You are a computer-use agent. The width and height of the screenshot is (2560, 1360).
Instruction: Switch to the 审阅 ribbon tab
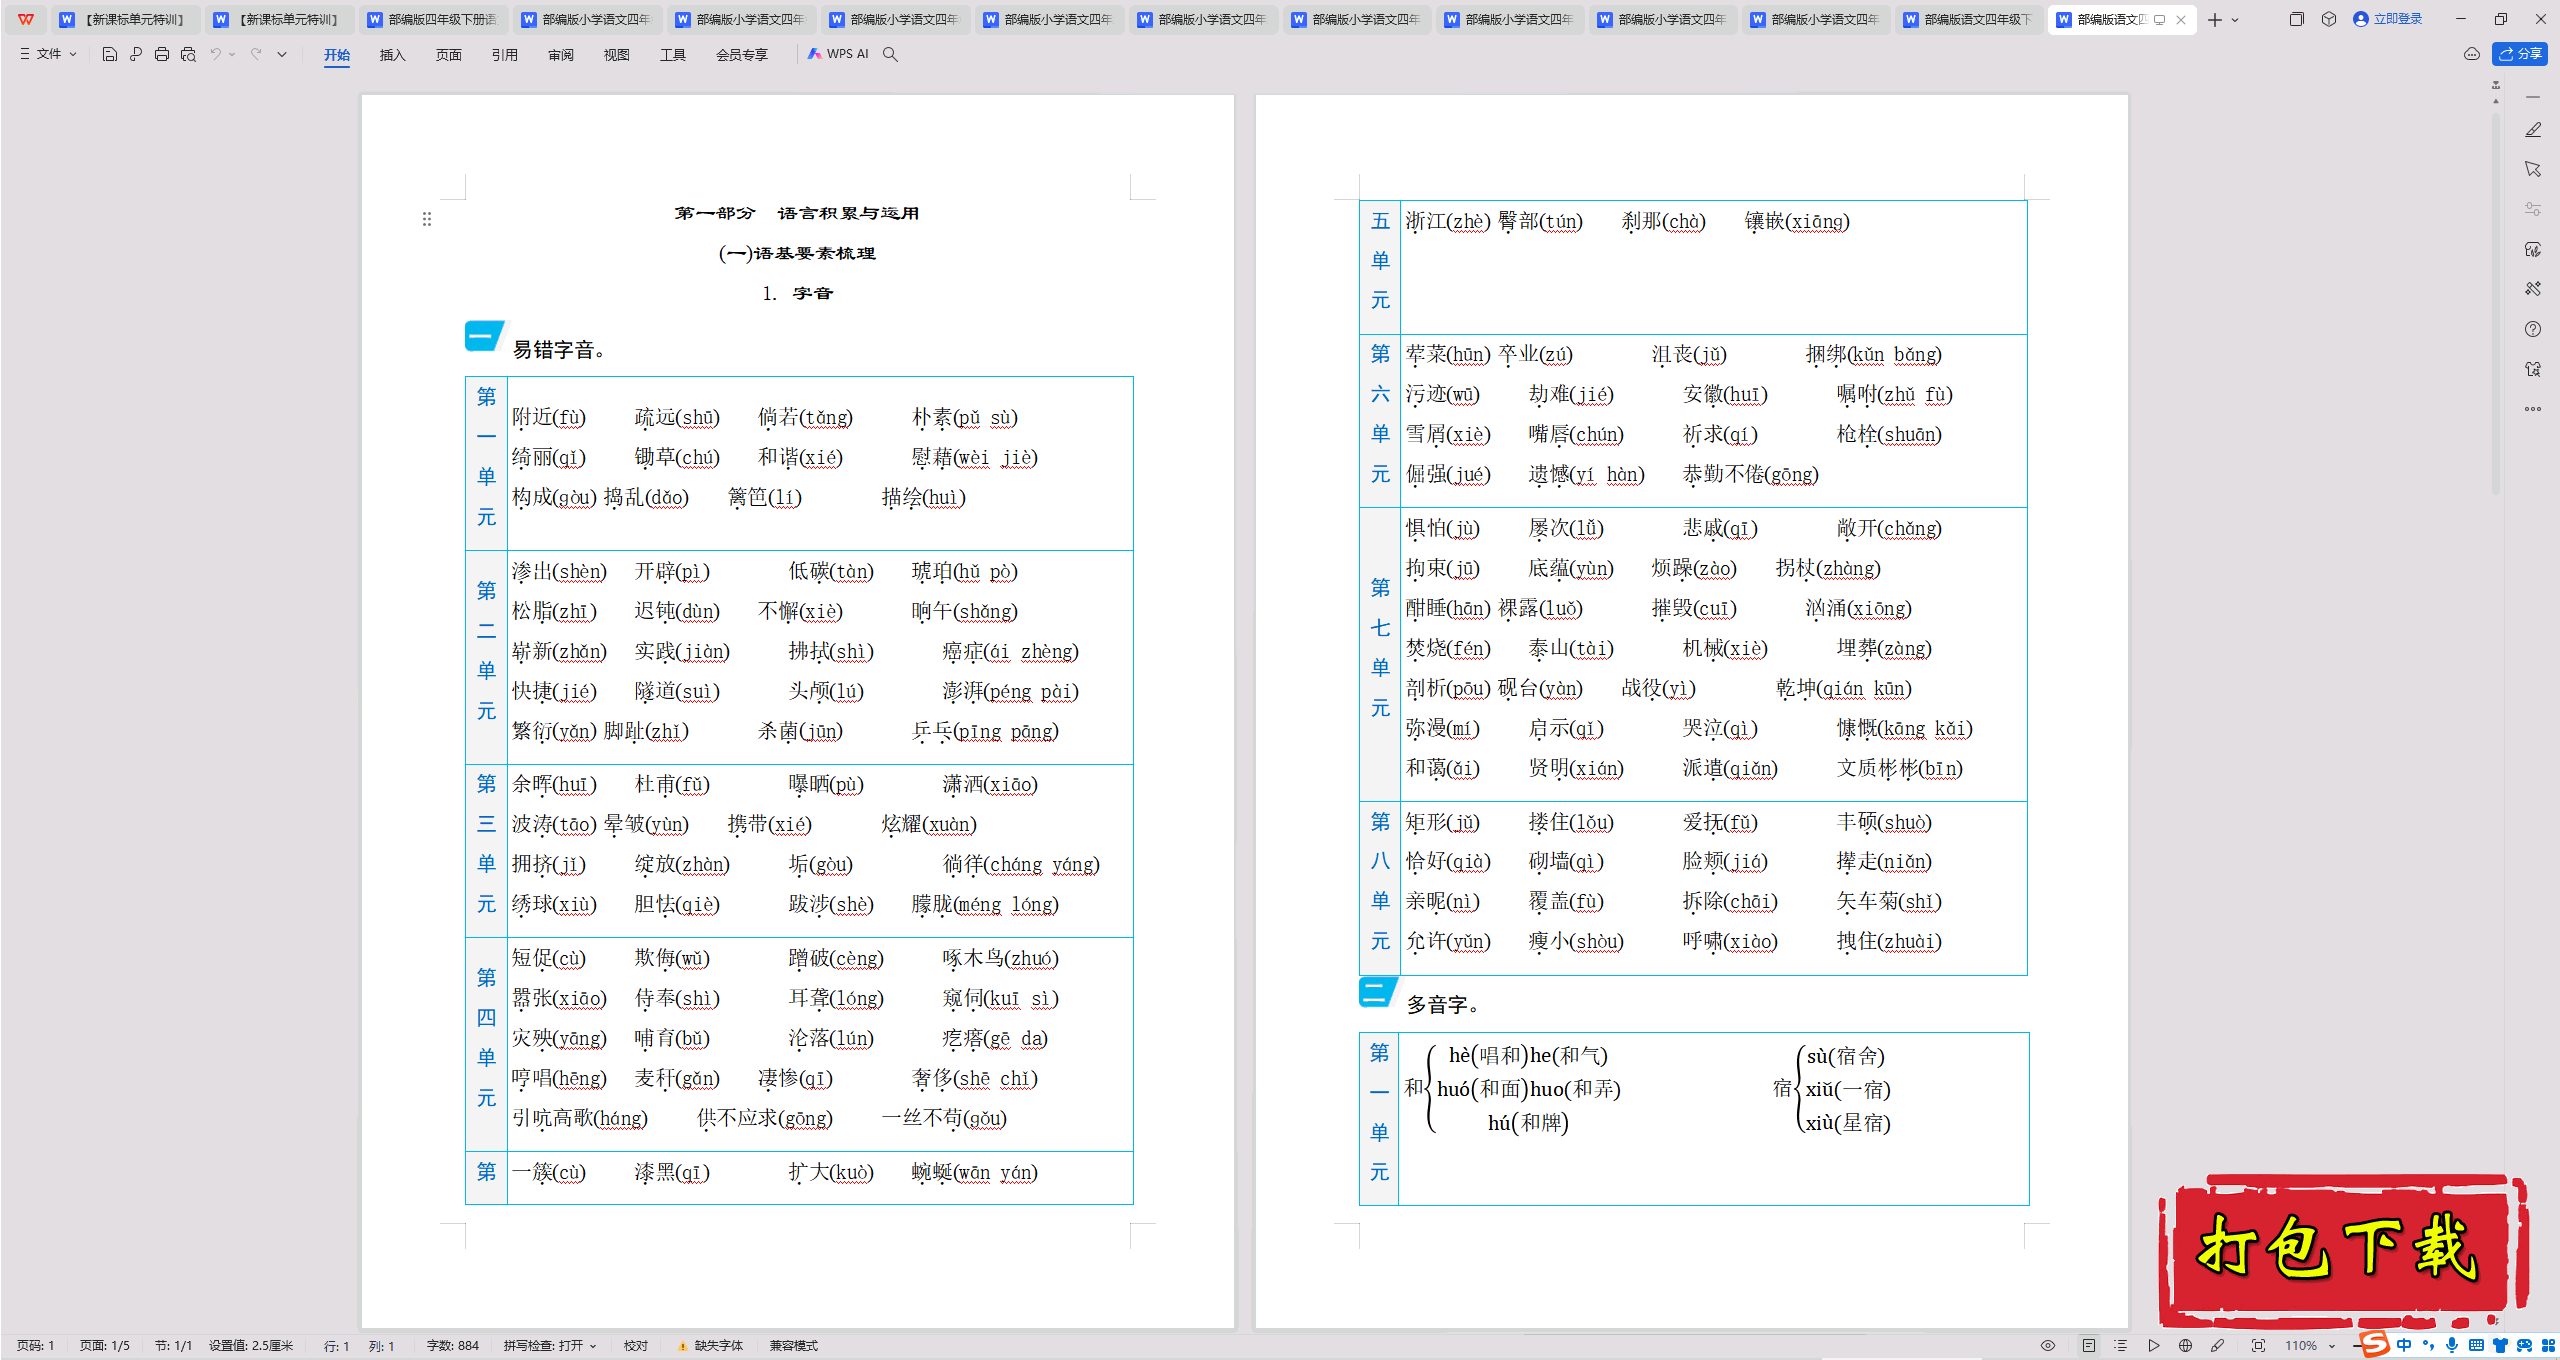click(x=561, y=55)
